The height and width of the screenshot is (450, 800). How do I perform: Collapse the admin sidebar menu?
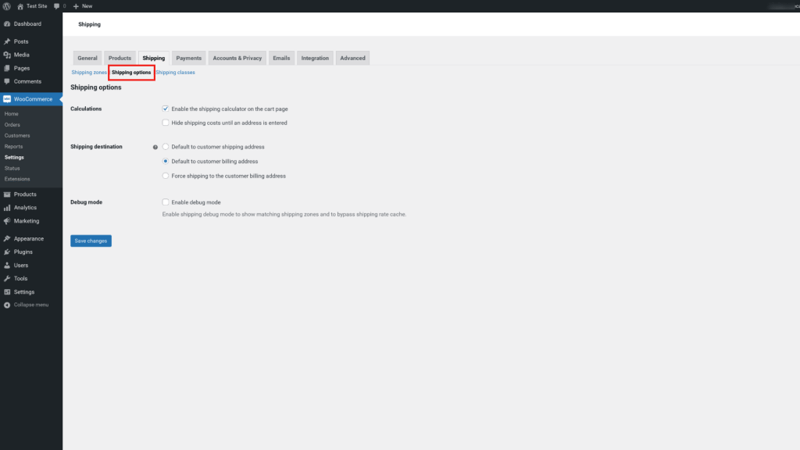click(26, 305)
